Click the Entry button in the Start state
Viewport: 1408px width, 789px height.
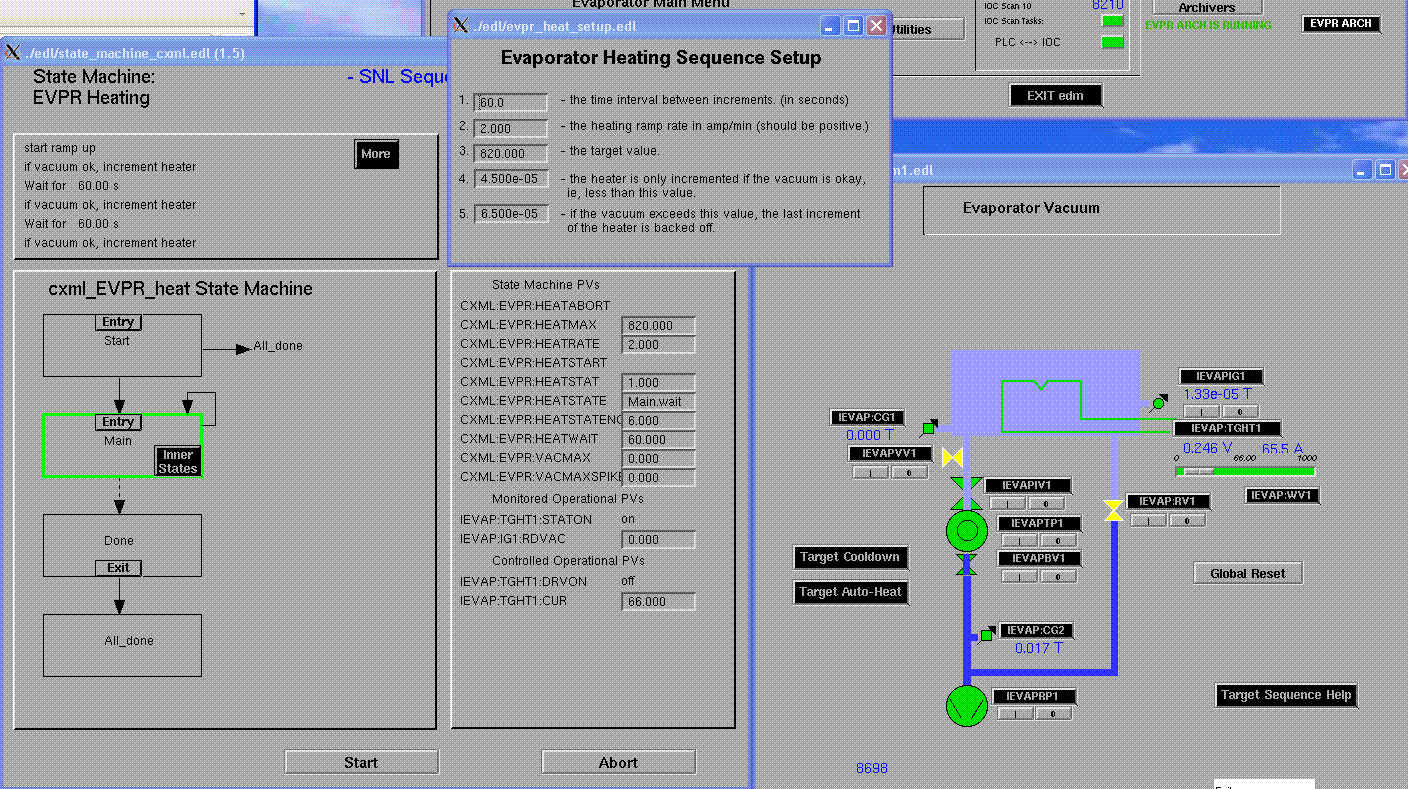pos(118,322)
